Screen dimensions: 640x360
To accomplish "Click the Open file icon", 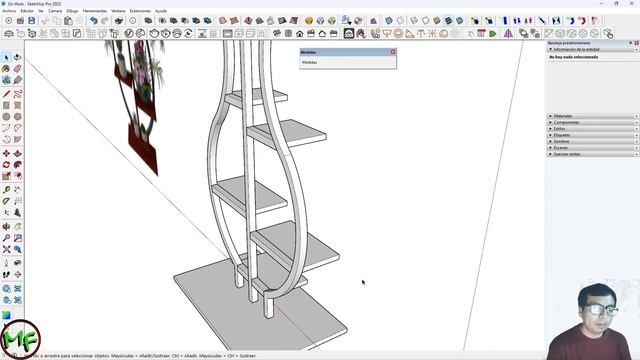I will point(20,20).
